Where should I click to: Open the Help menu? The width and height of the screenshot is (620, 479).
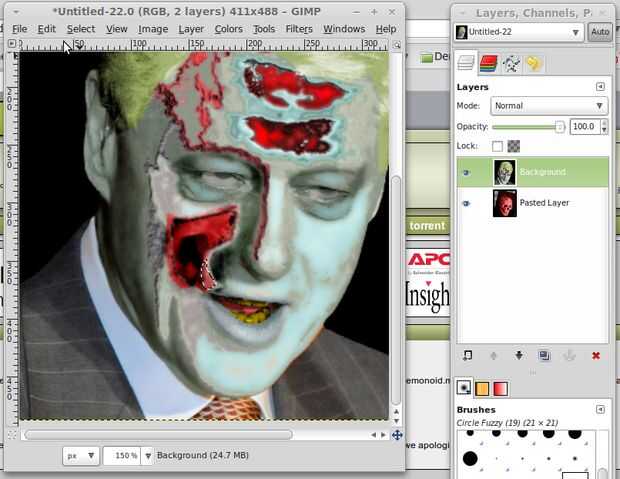click(x=386, y=29)
